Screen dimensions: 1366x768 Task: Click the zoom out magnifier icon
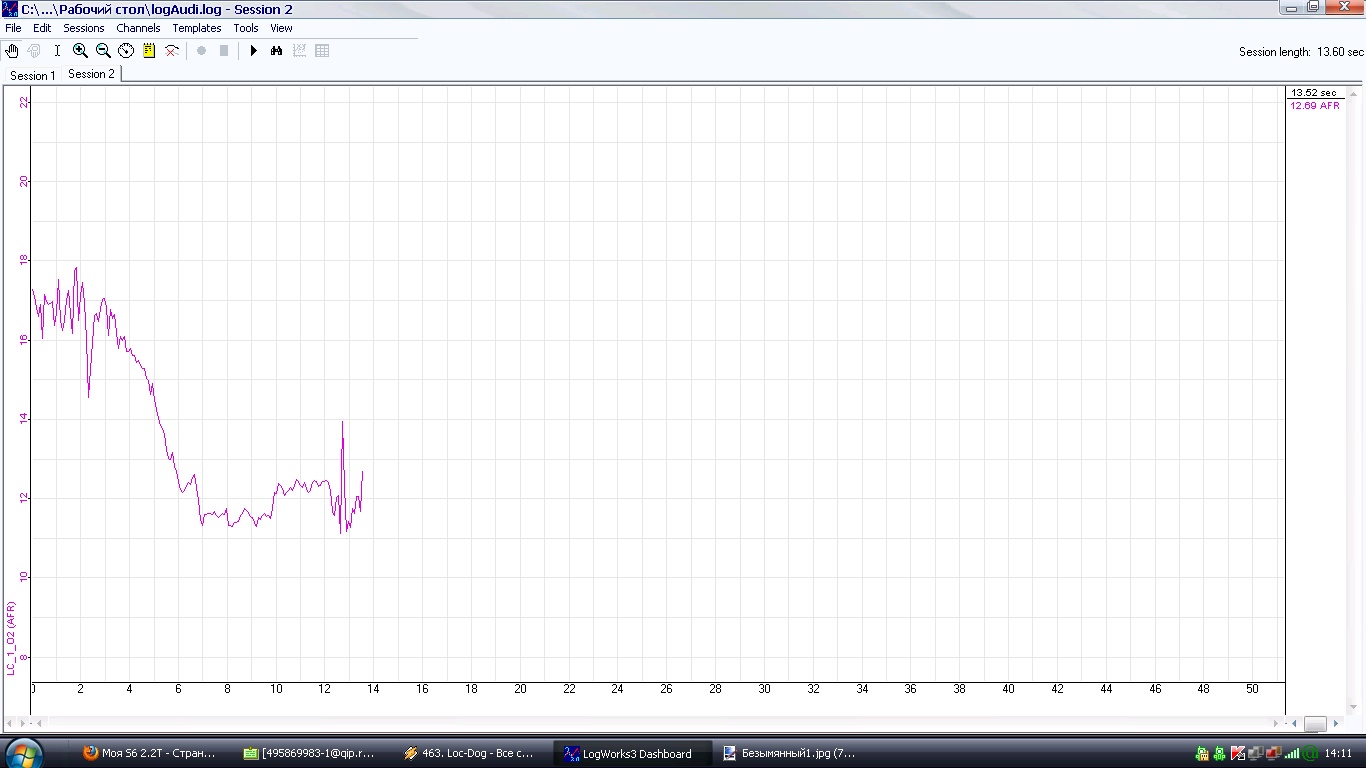coord(103,51)
